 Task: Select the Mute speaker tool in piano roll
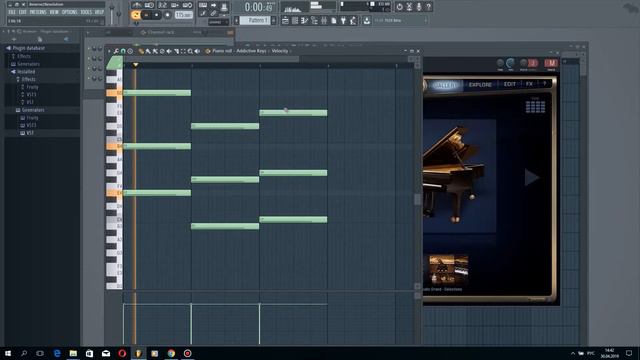point(169,51)
